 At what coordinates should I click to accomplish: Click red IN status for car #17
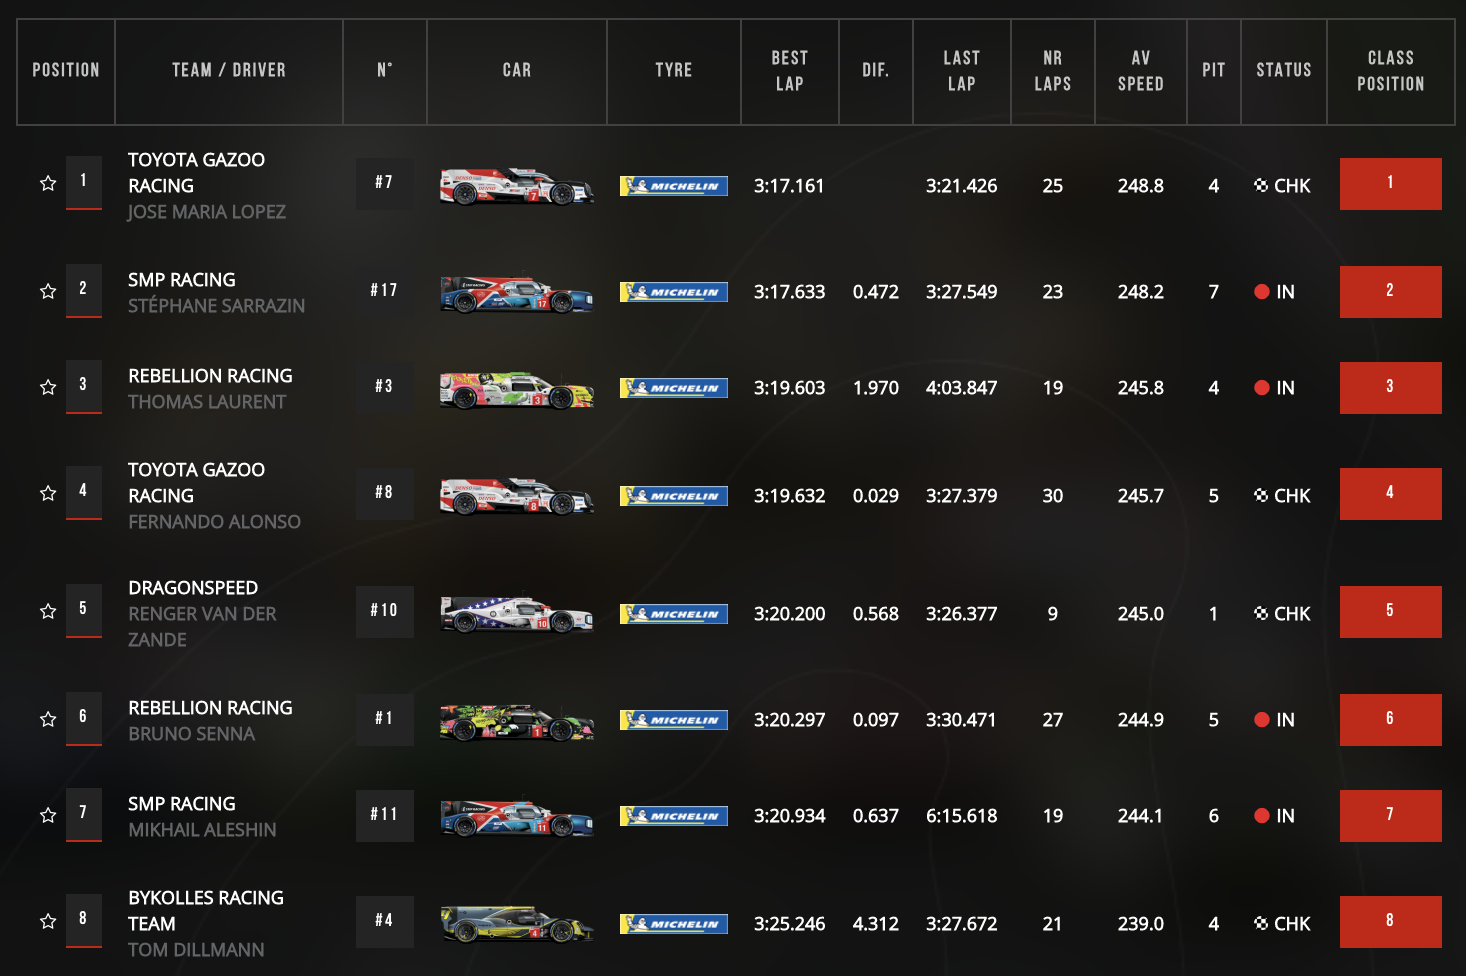[1275, 292]
